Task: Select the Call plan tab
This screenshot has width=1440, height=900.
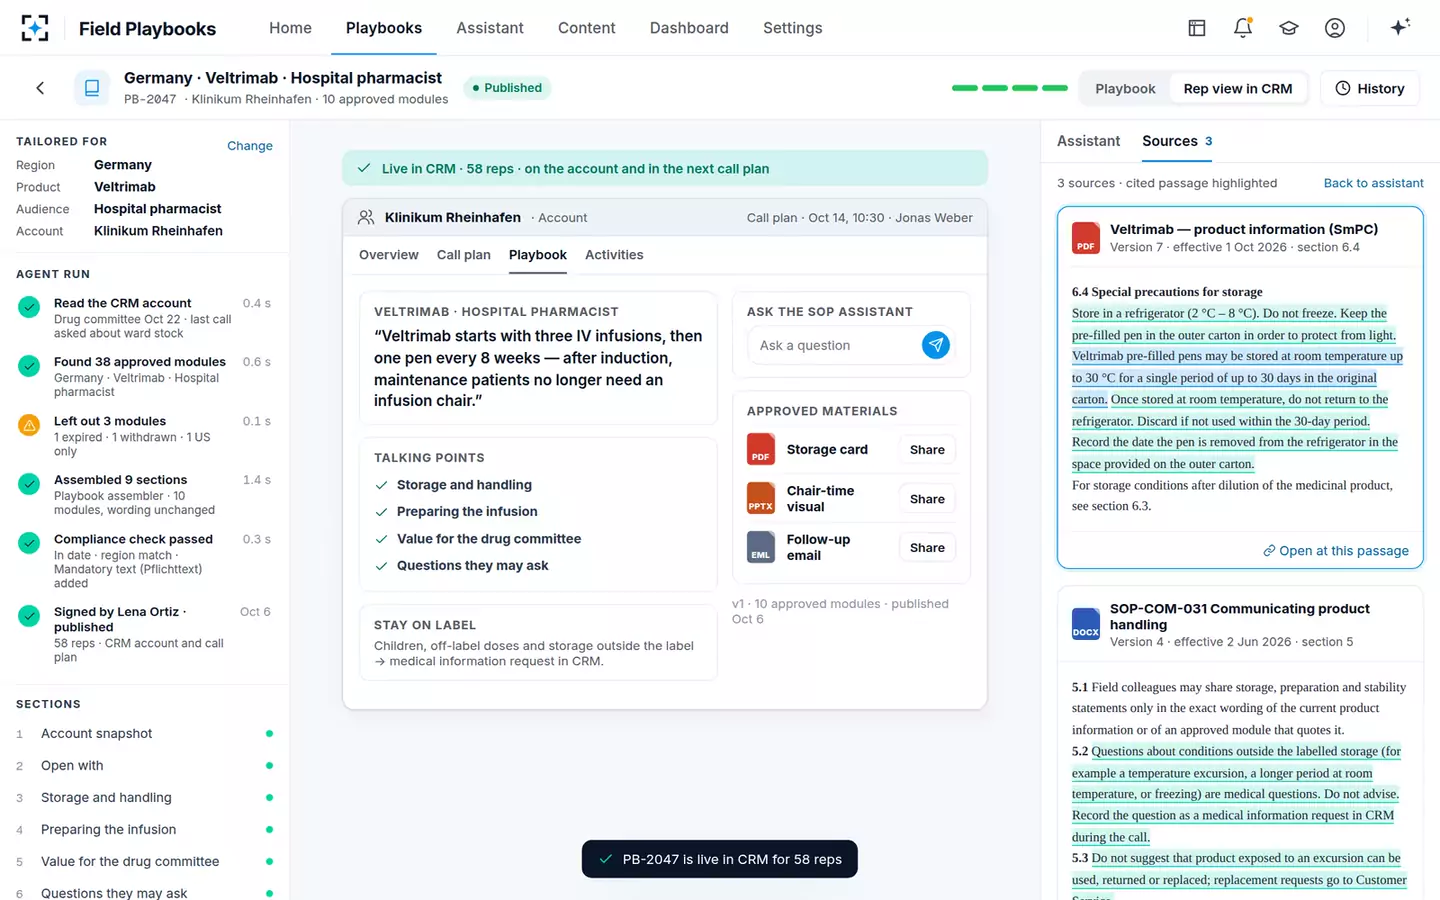Action: [x=464, y=255]
